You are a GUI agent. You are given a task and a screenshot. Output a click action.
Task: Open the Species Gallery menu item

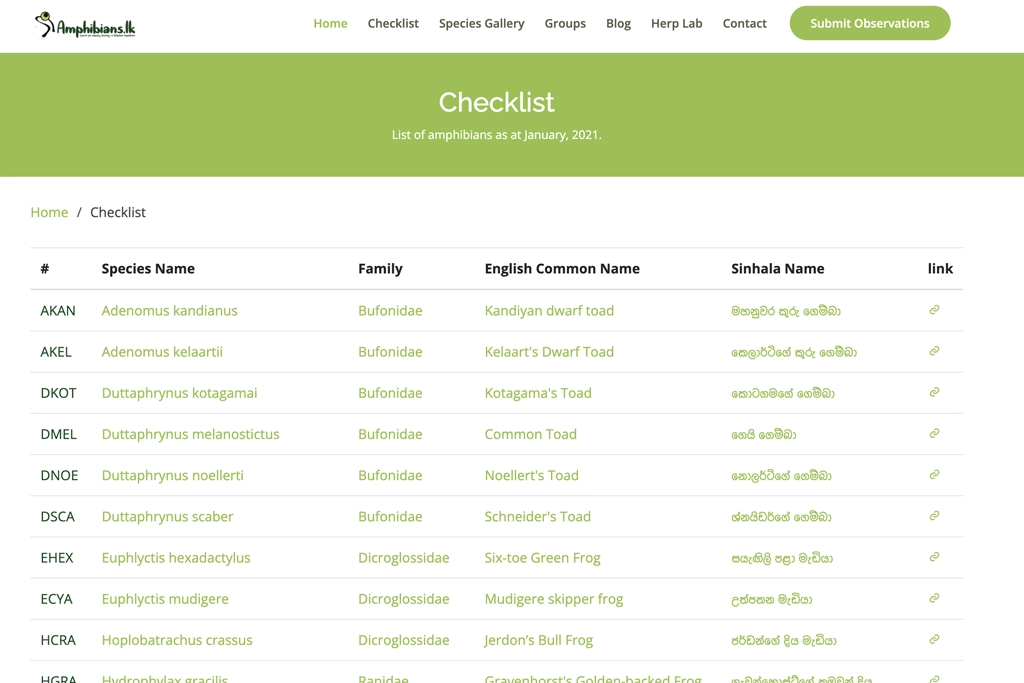point(481,23)
